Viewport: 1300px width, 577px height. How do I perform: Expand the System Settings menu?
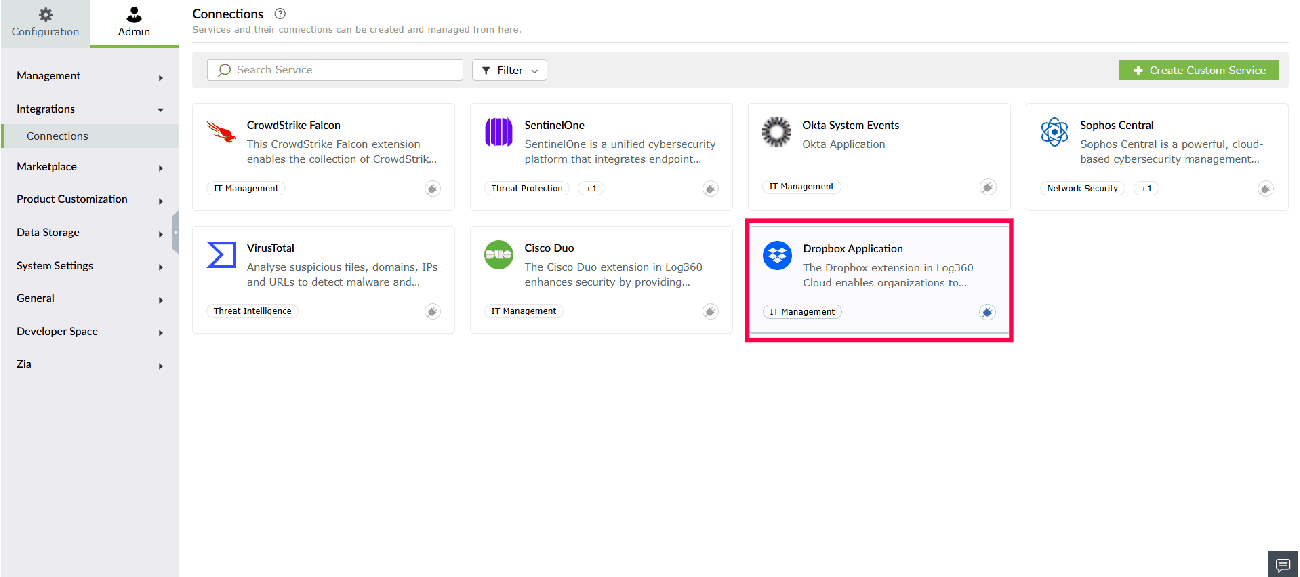[x=89, y=266]
